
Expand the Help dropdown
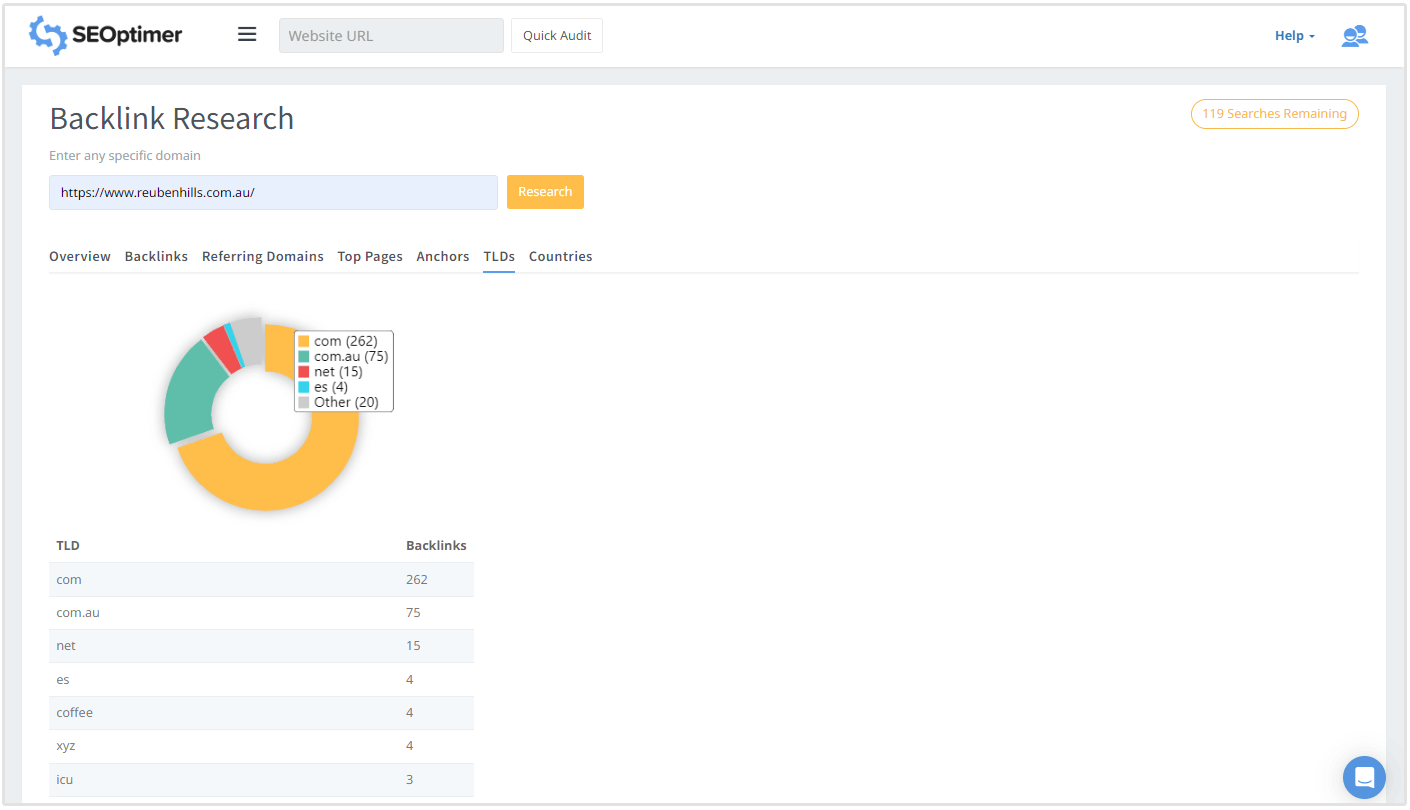[x=1294, y=36]
